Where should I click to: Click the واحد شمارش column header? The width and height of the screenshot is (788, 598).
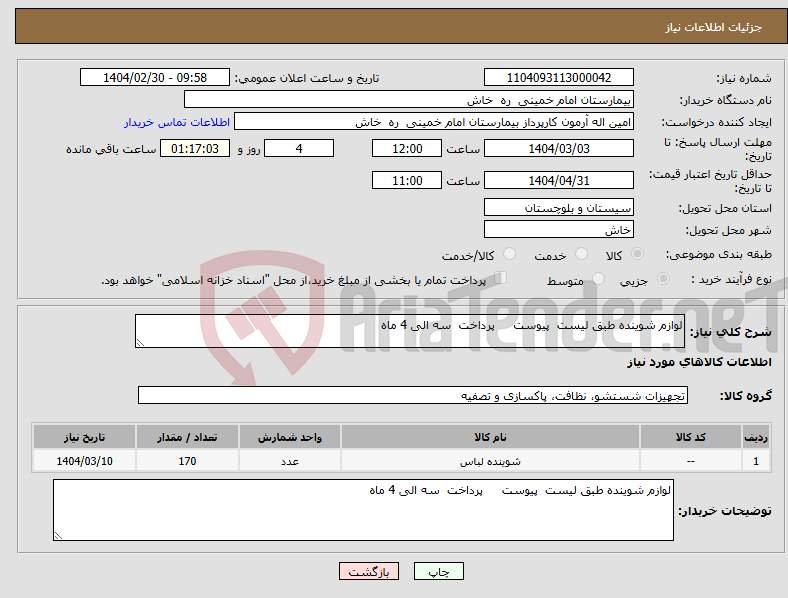(x=290, y=437)
